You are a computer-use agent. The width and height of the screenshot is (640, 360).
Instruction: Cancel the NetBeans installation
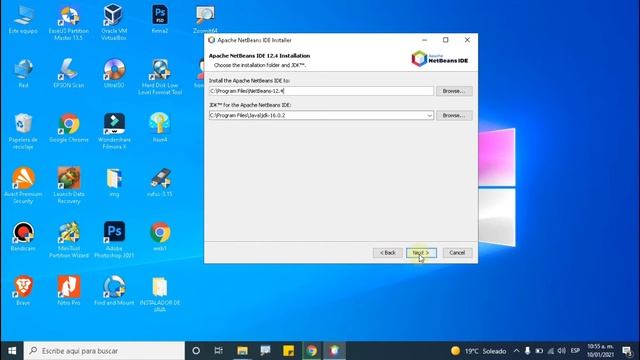pos(457,253)
